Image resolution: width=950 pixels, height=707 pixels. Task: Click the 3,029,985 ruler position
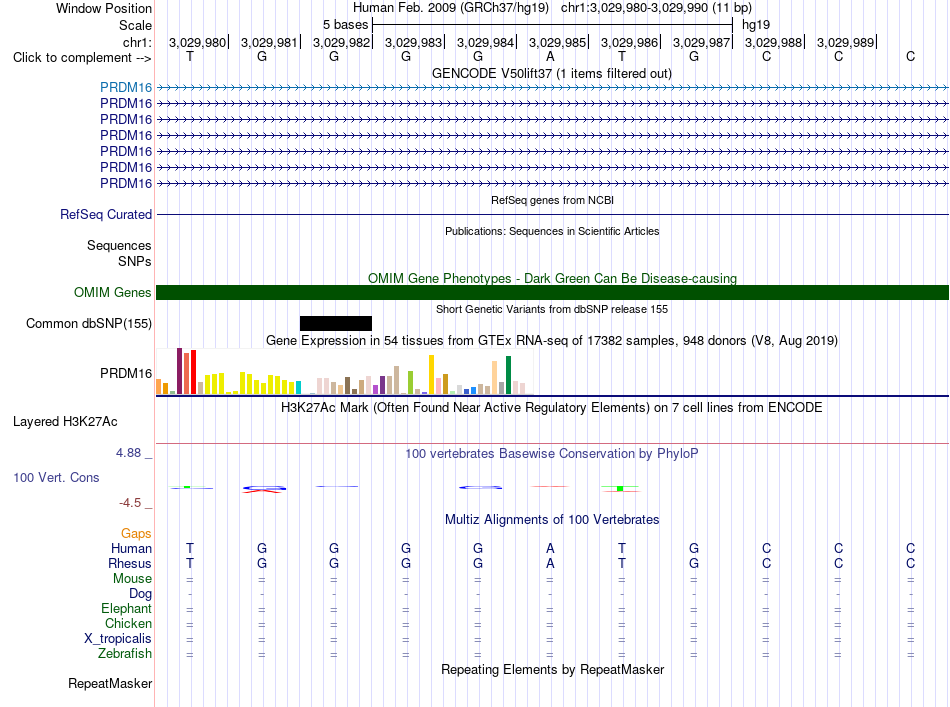tap(557, 42)
